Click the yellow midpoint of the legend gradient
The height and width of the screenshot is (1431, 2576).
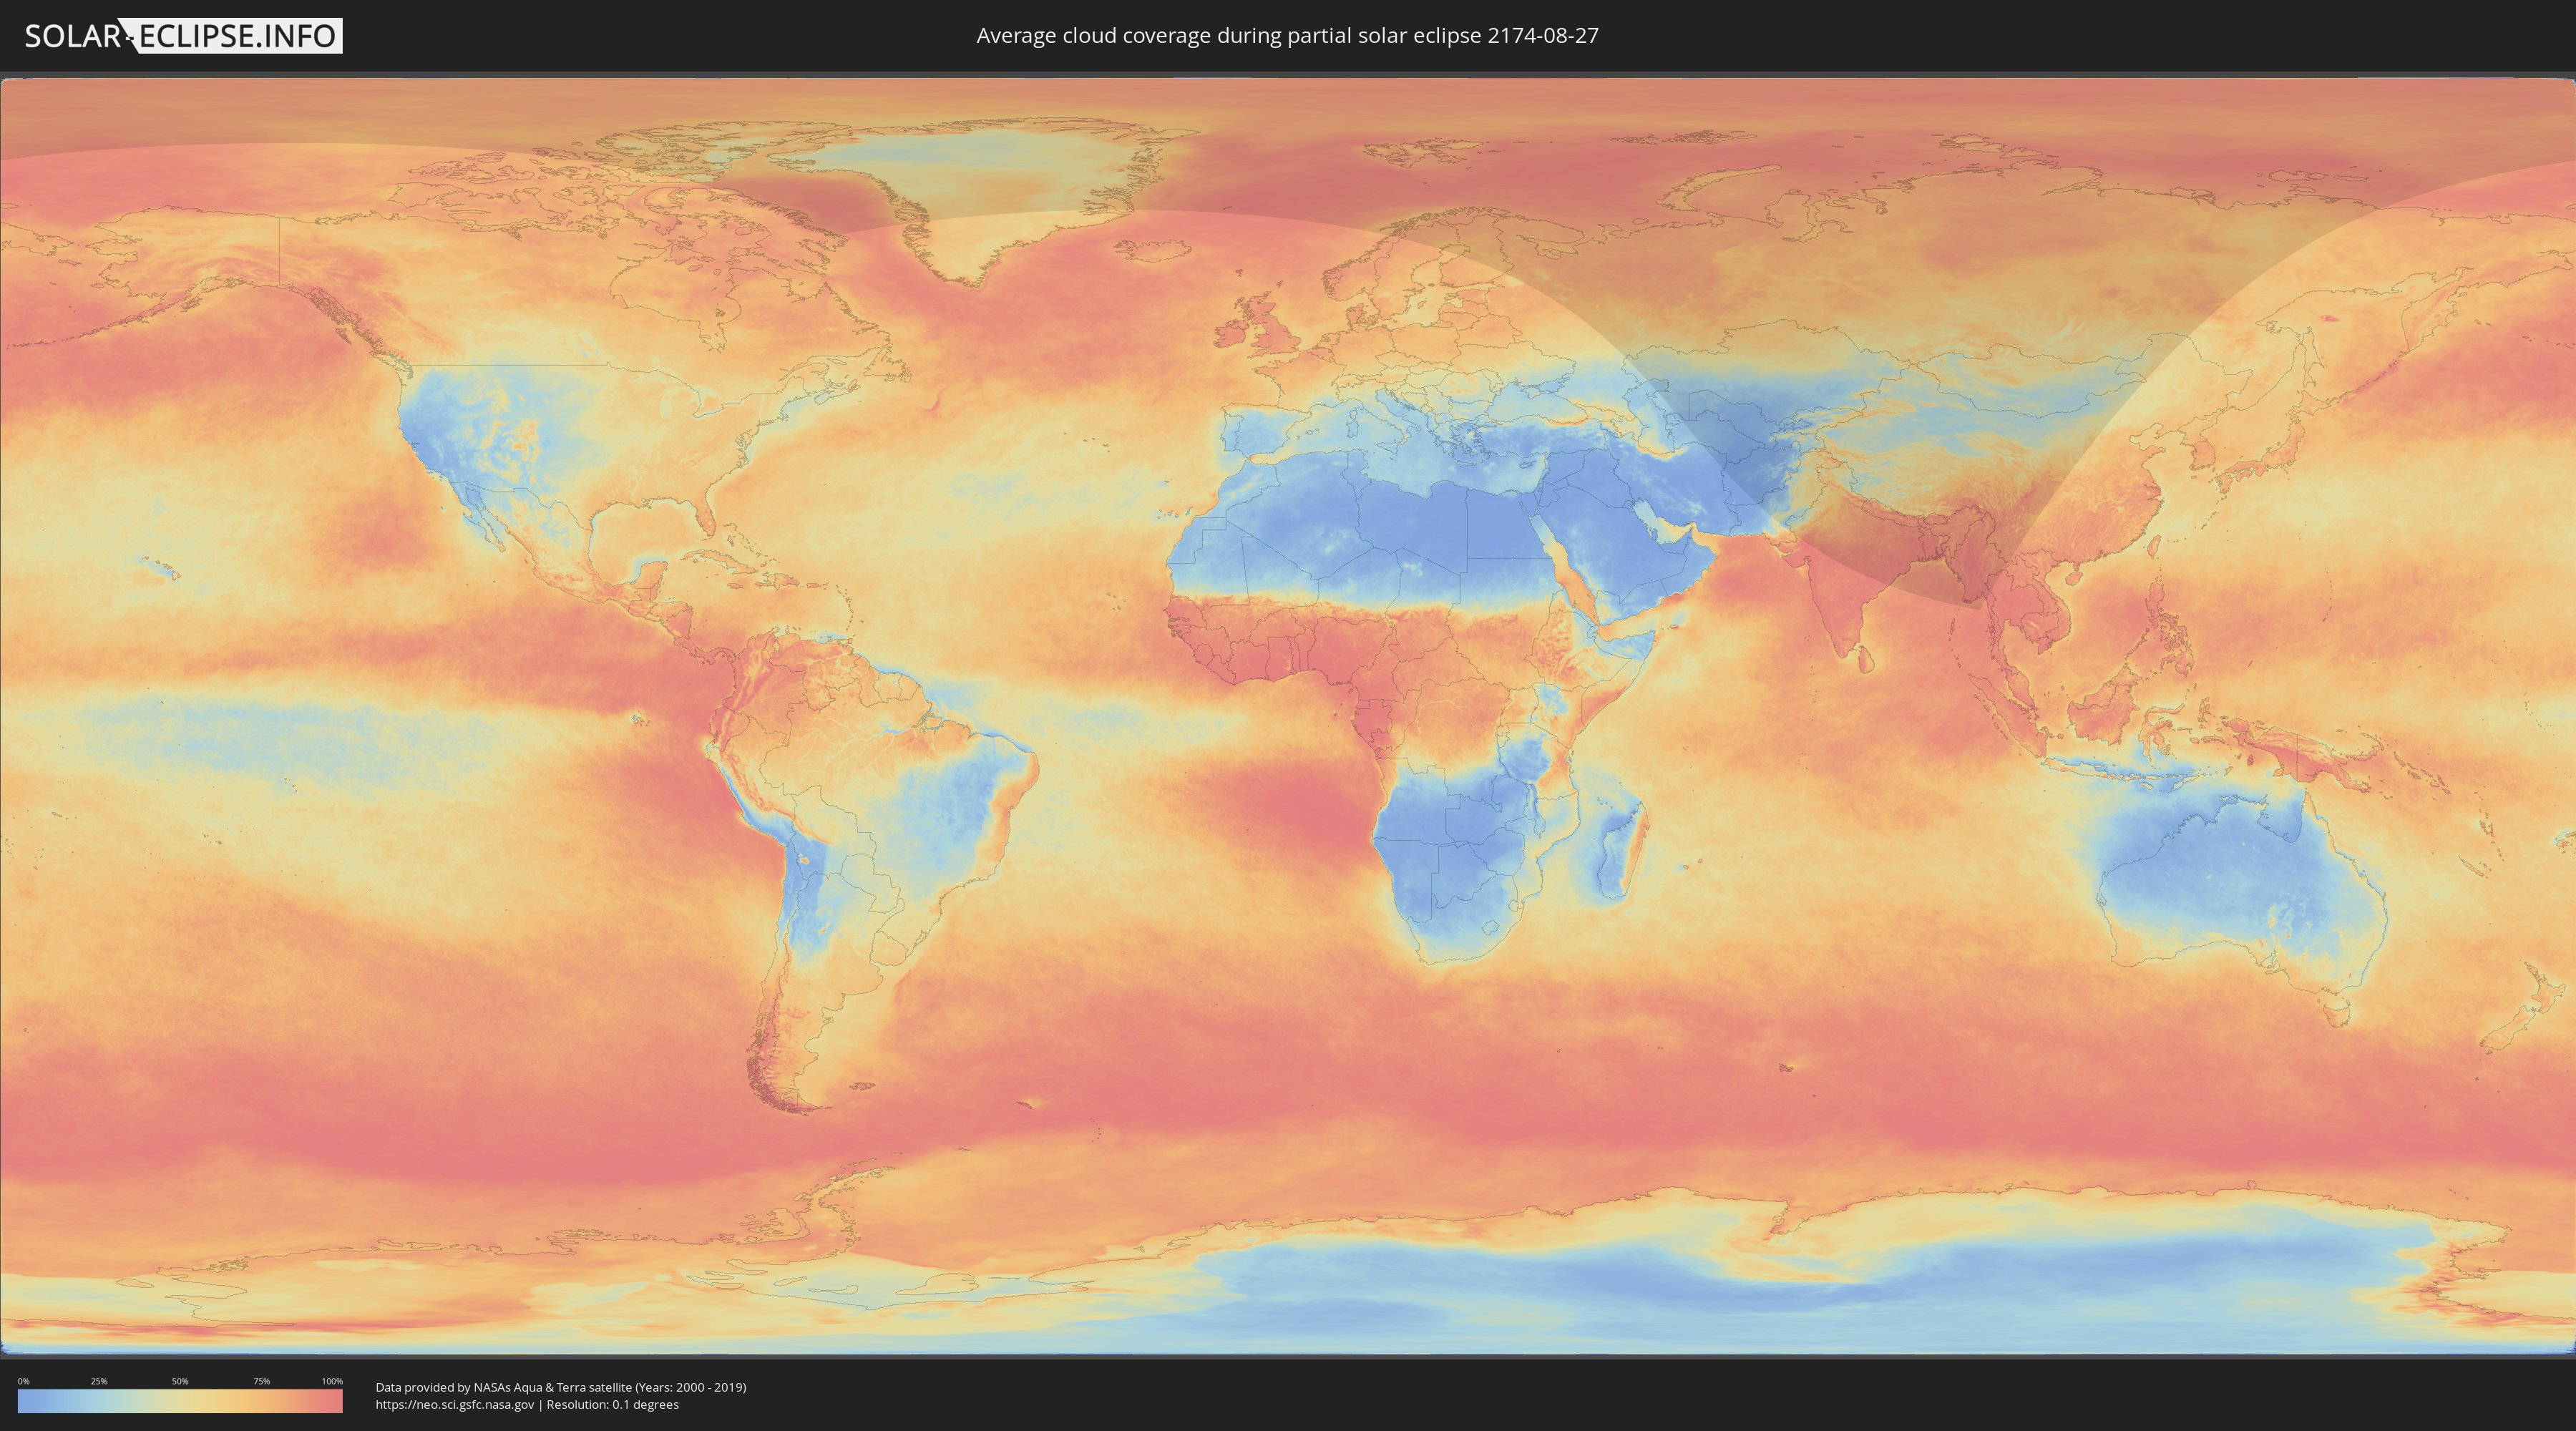tap(180, 1401)
